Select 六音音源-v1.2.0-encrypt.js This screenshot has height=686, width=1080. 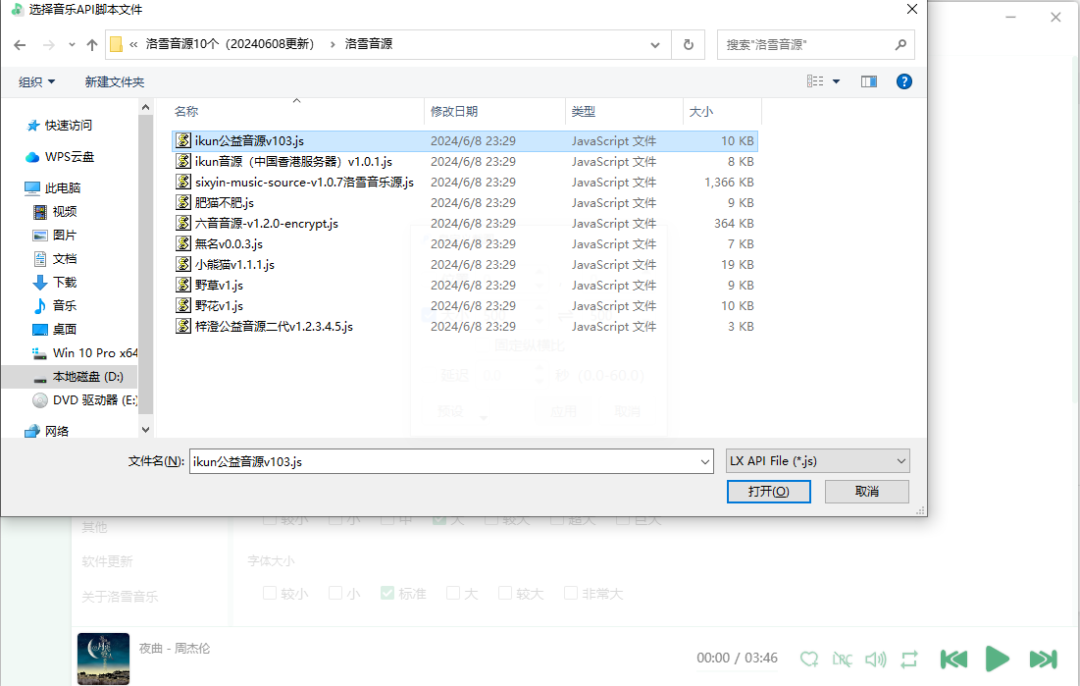tap(465, 223)
